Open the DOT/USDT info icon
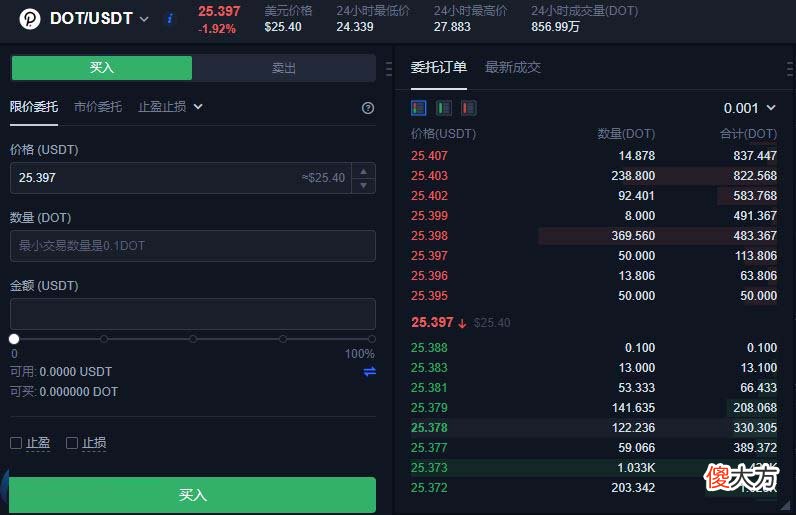Viewport: 796px width, 515px height. 170,19
